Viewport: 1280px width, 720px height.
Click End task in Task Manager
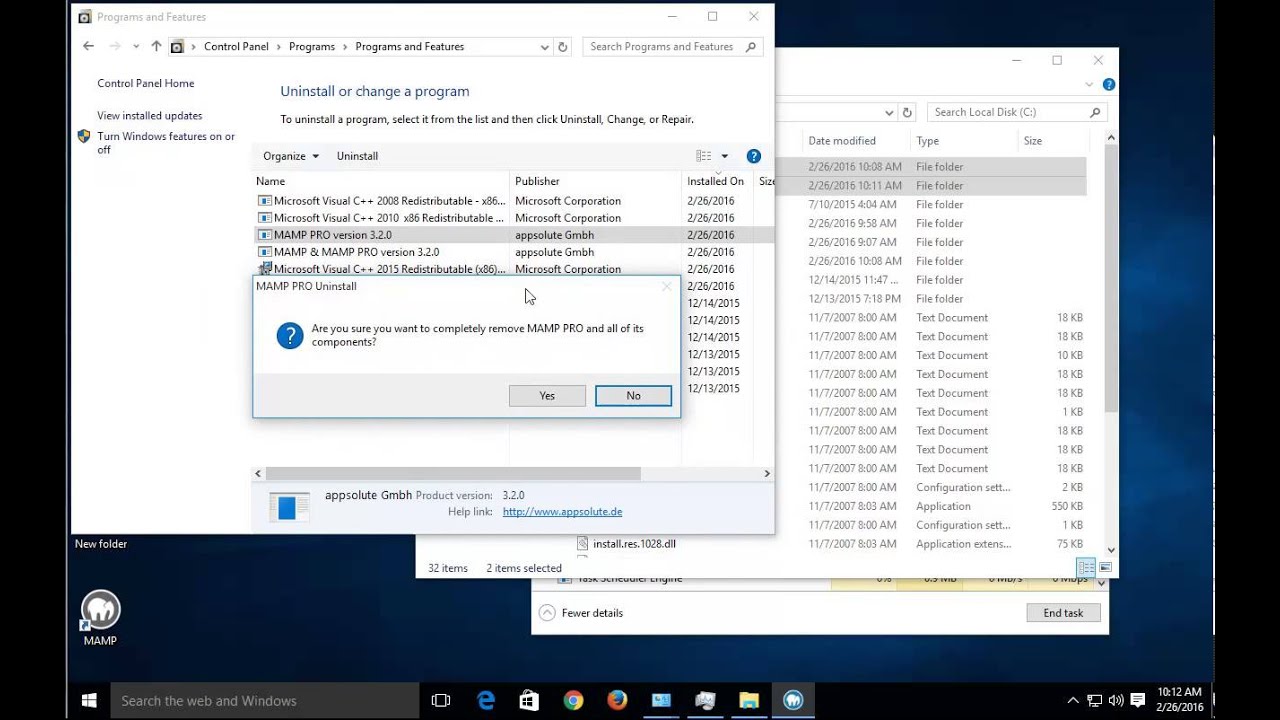[x=1063, y=613]
